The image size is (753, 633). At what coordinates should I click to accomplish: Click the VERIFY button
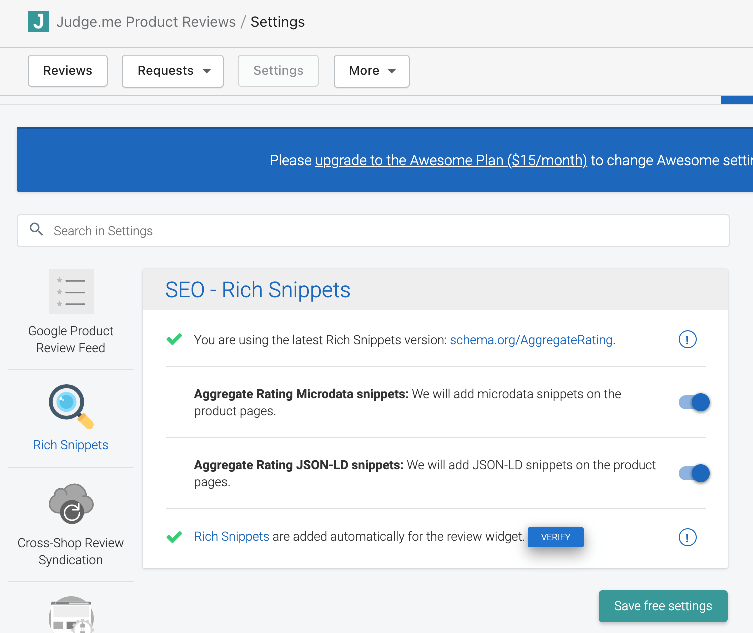[x=556, y=537]
